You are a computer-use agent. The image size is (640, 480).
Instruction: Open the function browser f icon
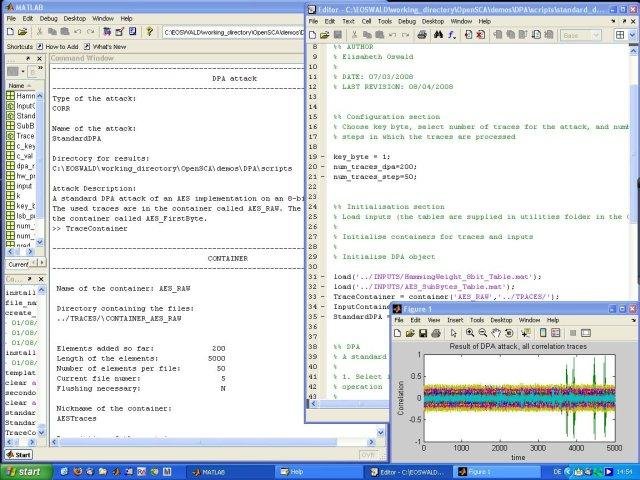(451, 35)
